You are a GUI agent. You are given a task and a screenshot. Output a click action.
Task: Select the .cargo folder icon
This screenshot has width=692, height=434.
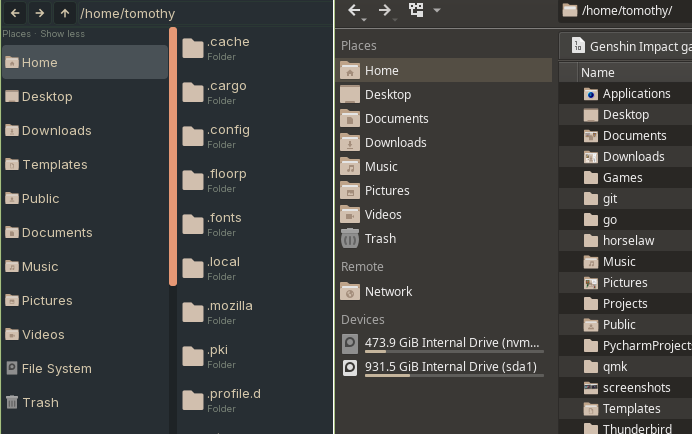point(193,92)
